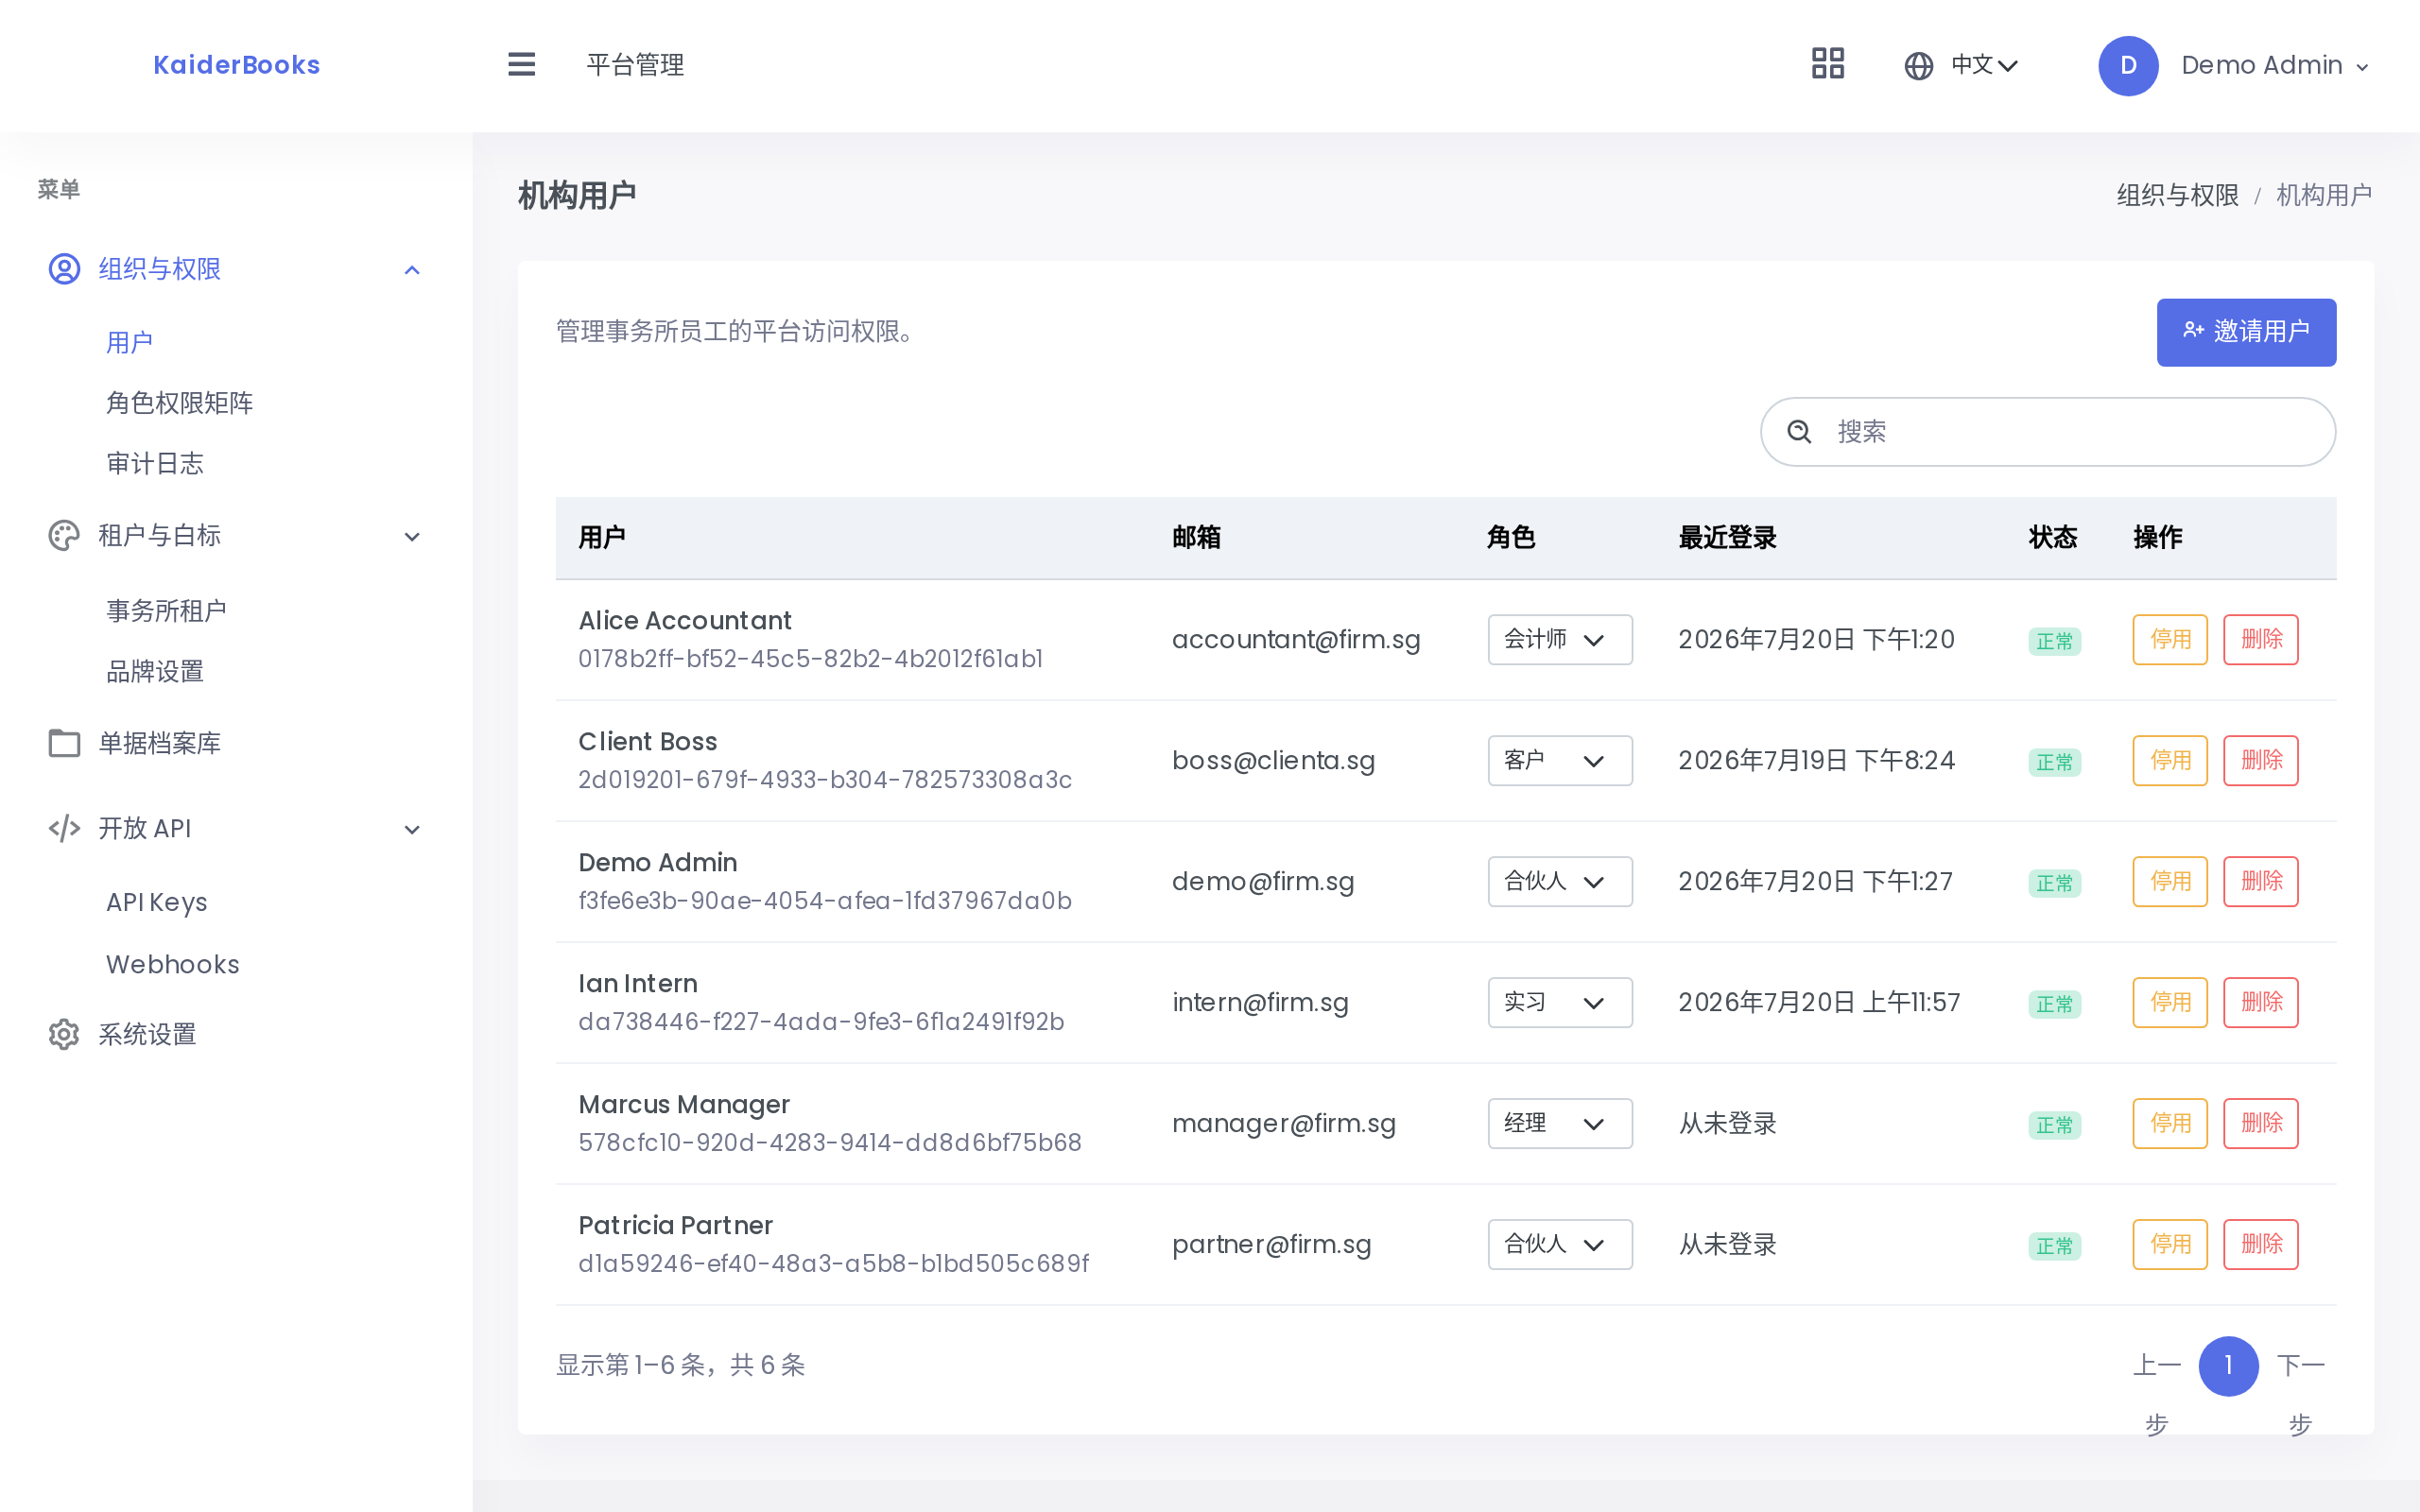Click 停用 for Patricia Partner
The height and width of the screenshot is (1512, 2420).
pos(2170,1245)
